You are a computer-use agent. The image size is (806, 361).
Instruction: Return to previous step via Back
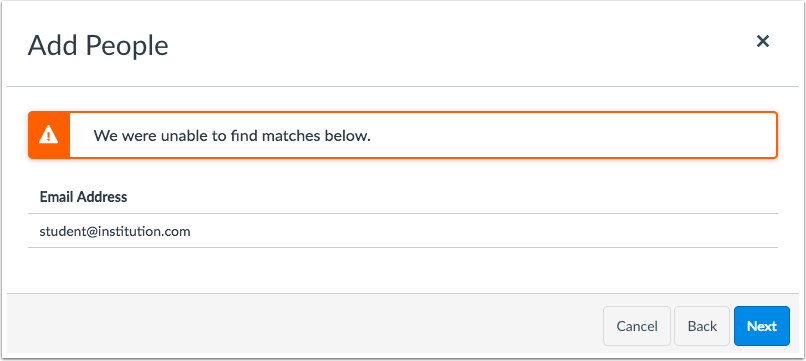click(x=702, y=326)
